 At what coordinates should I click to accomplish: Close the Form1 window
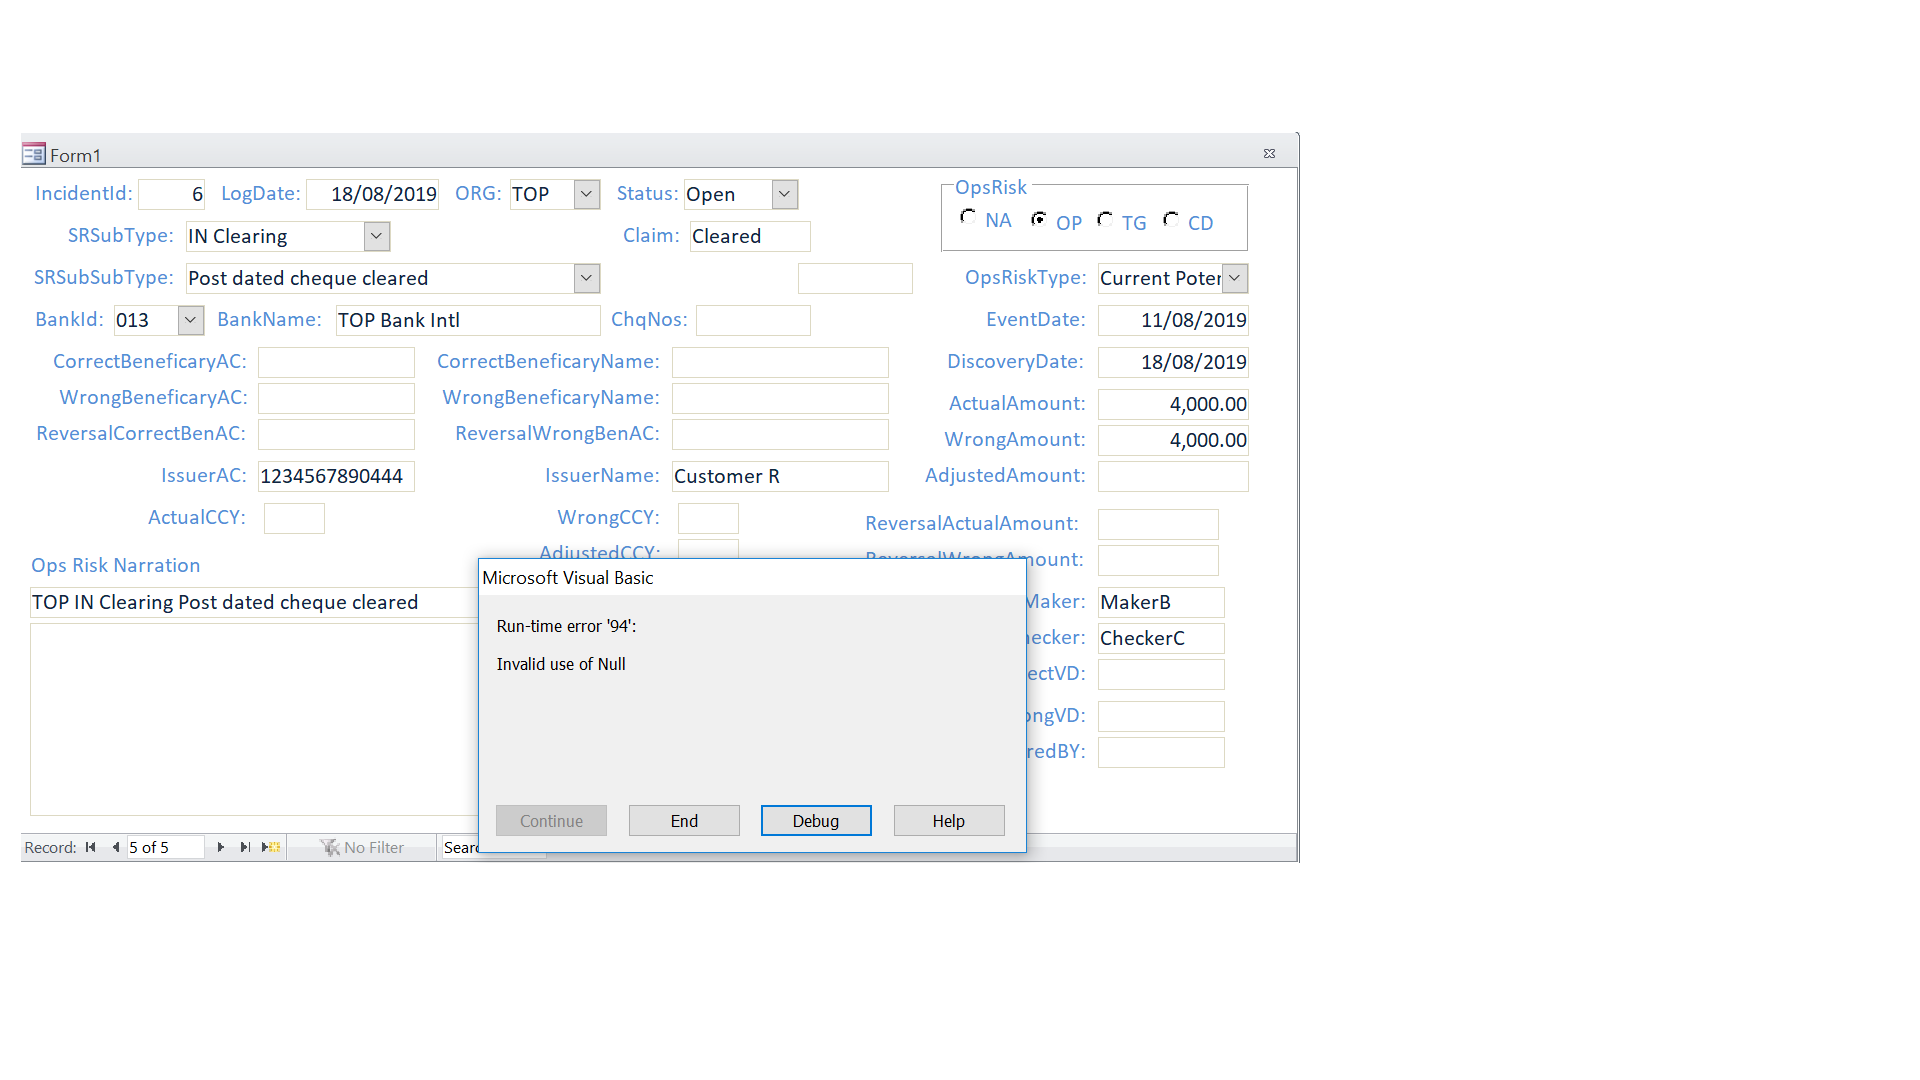[x=1269, y=154]
